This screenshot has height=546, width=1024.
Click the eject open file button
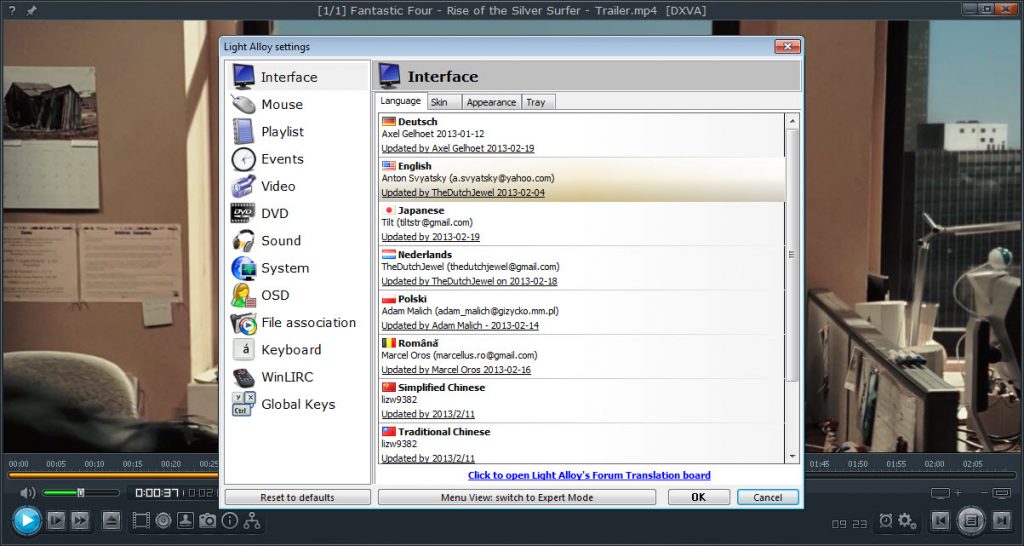click(112, 521)
